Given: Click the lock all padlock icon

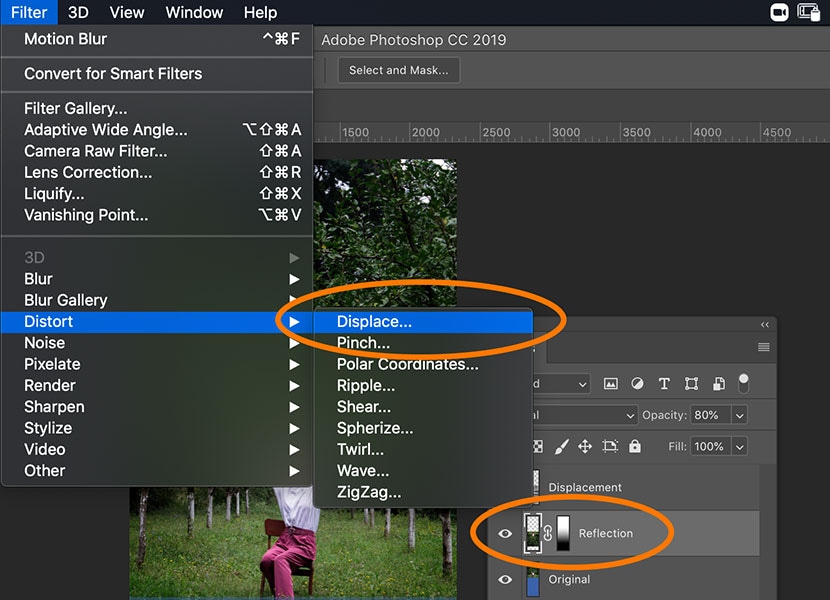Looking at the screenshot, I should click(634, 447).
